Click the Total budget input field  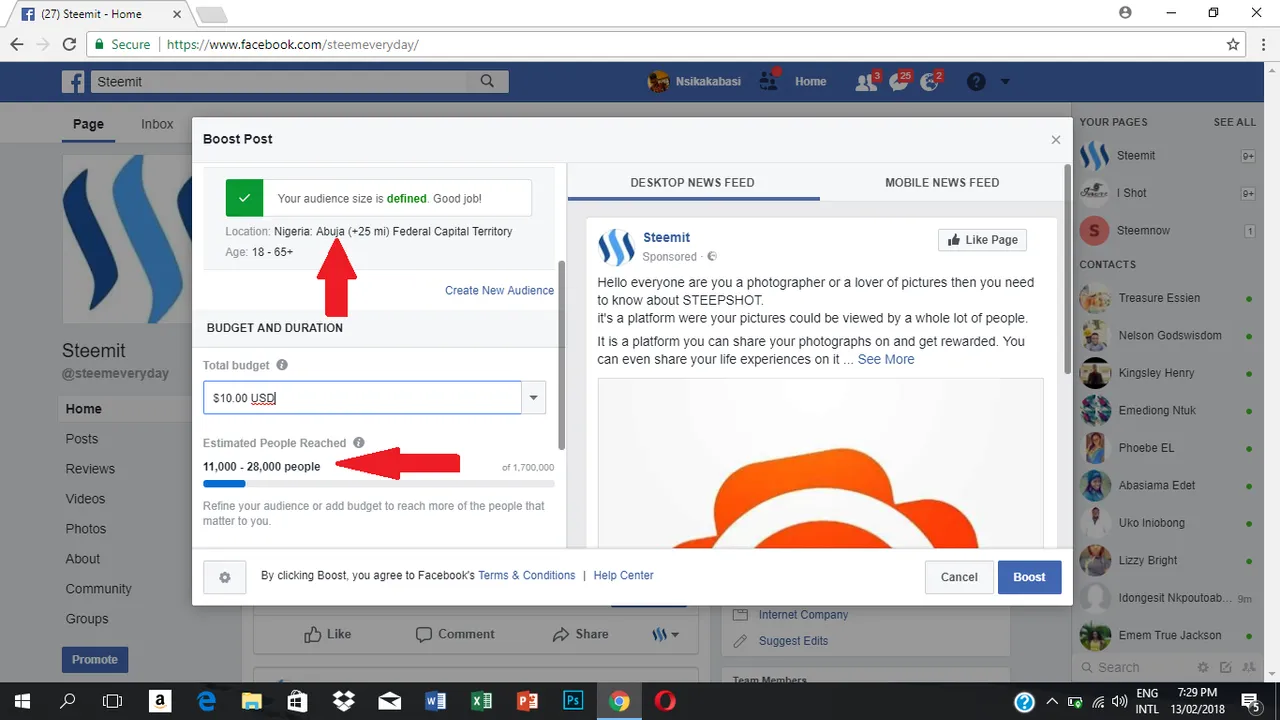[362, 397]
